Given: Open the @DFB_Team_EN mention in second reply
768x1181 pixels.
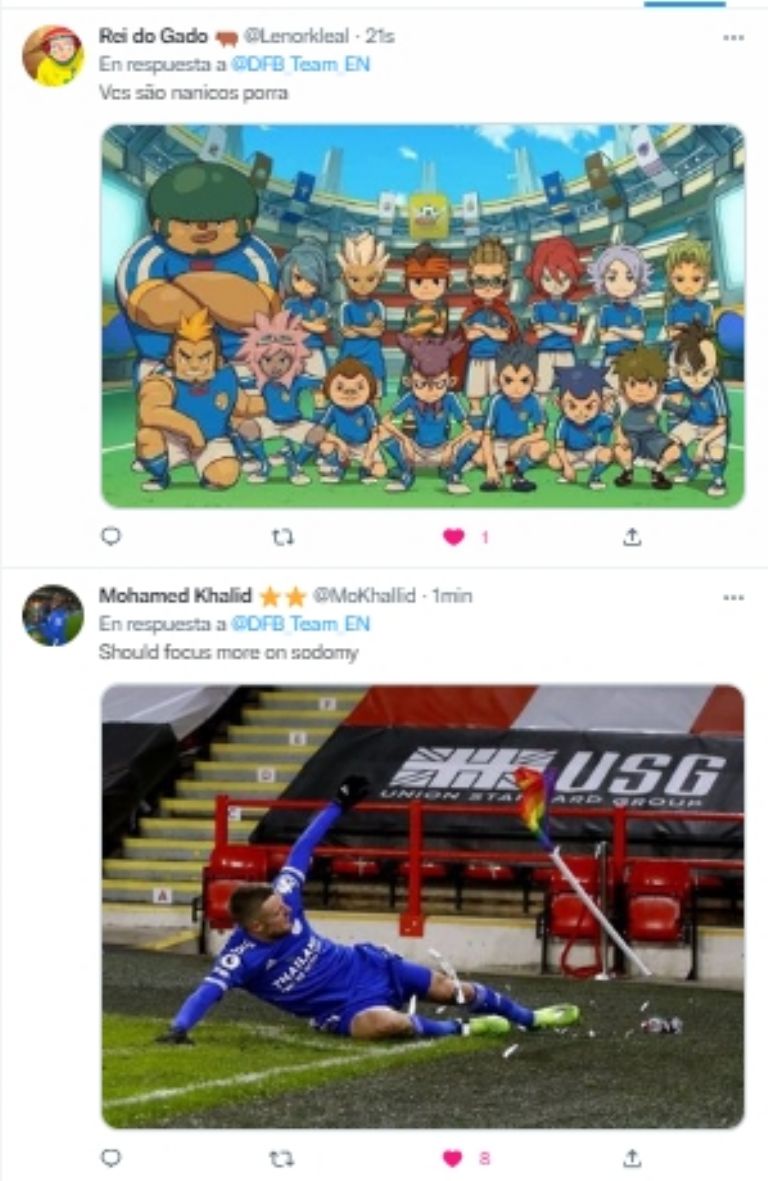Looking at the screenshot, I should click(300, 624).
